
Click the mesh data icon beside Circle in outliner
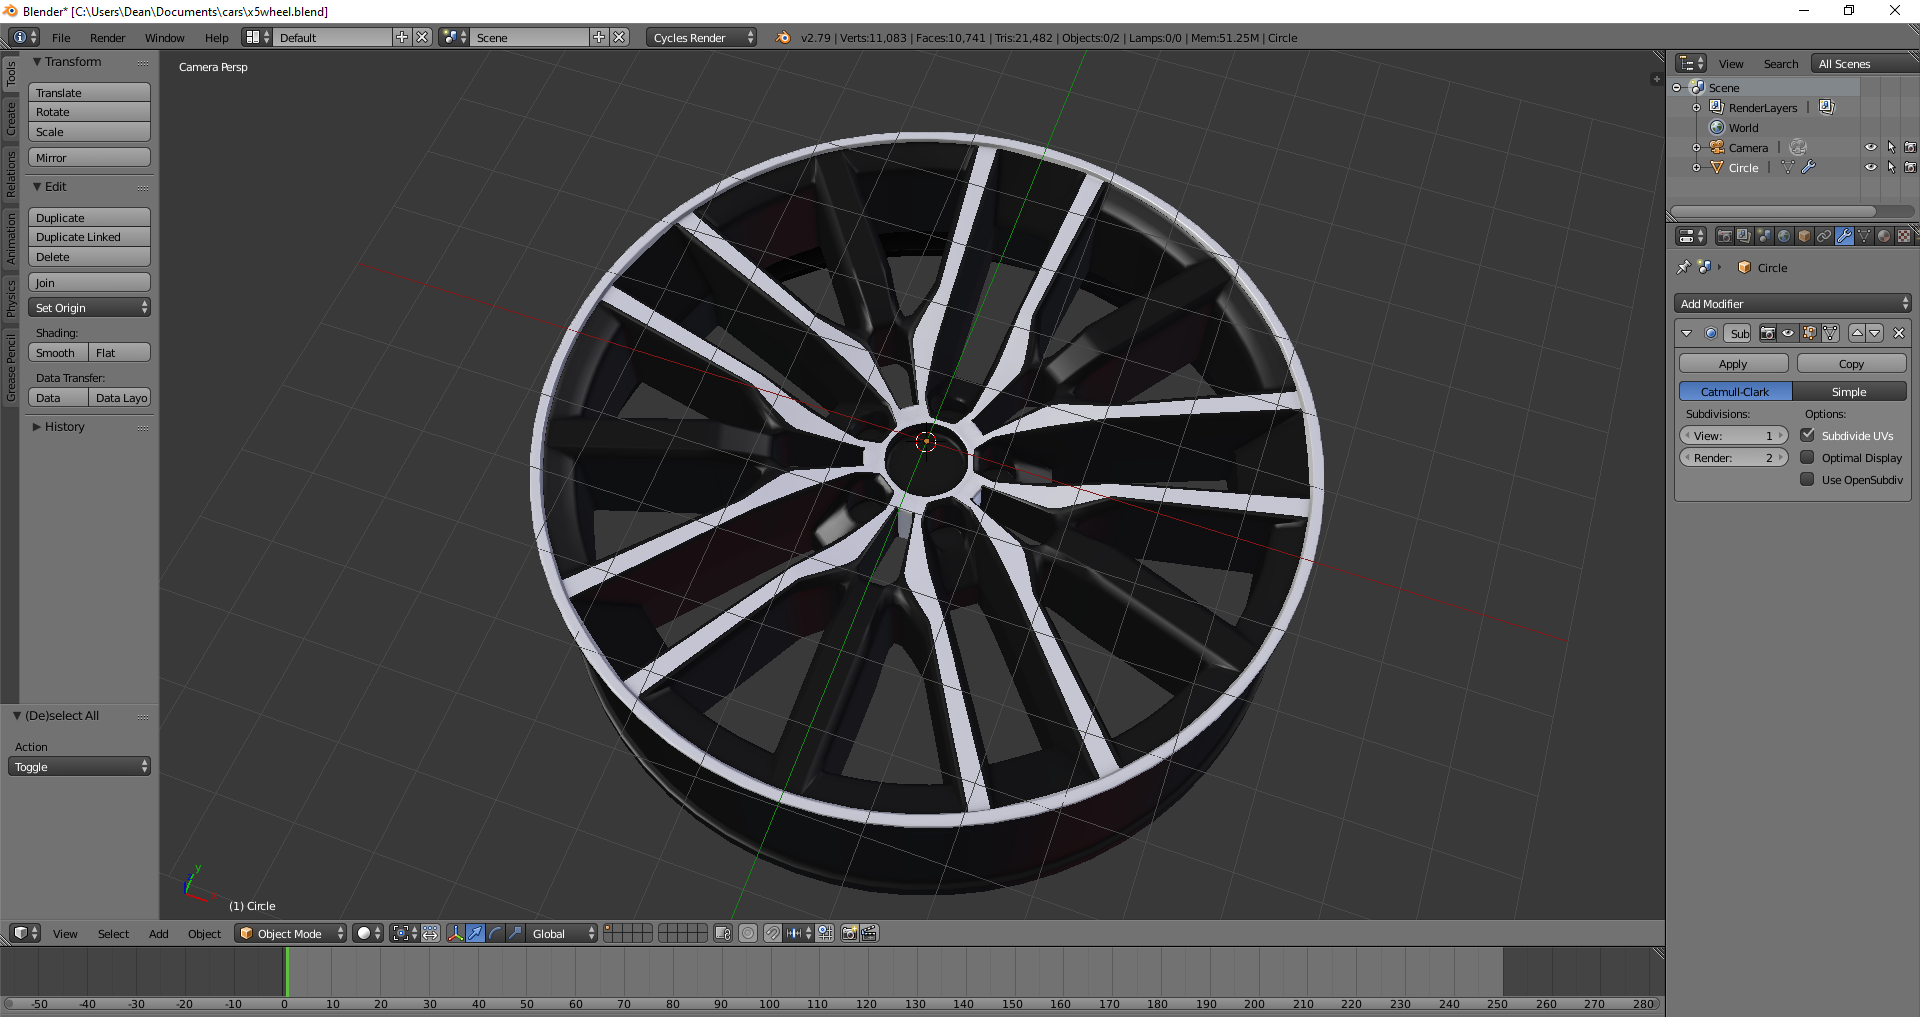coord(1788,167)
